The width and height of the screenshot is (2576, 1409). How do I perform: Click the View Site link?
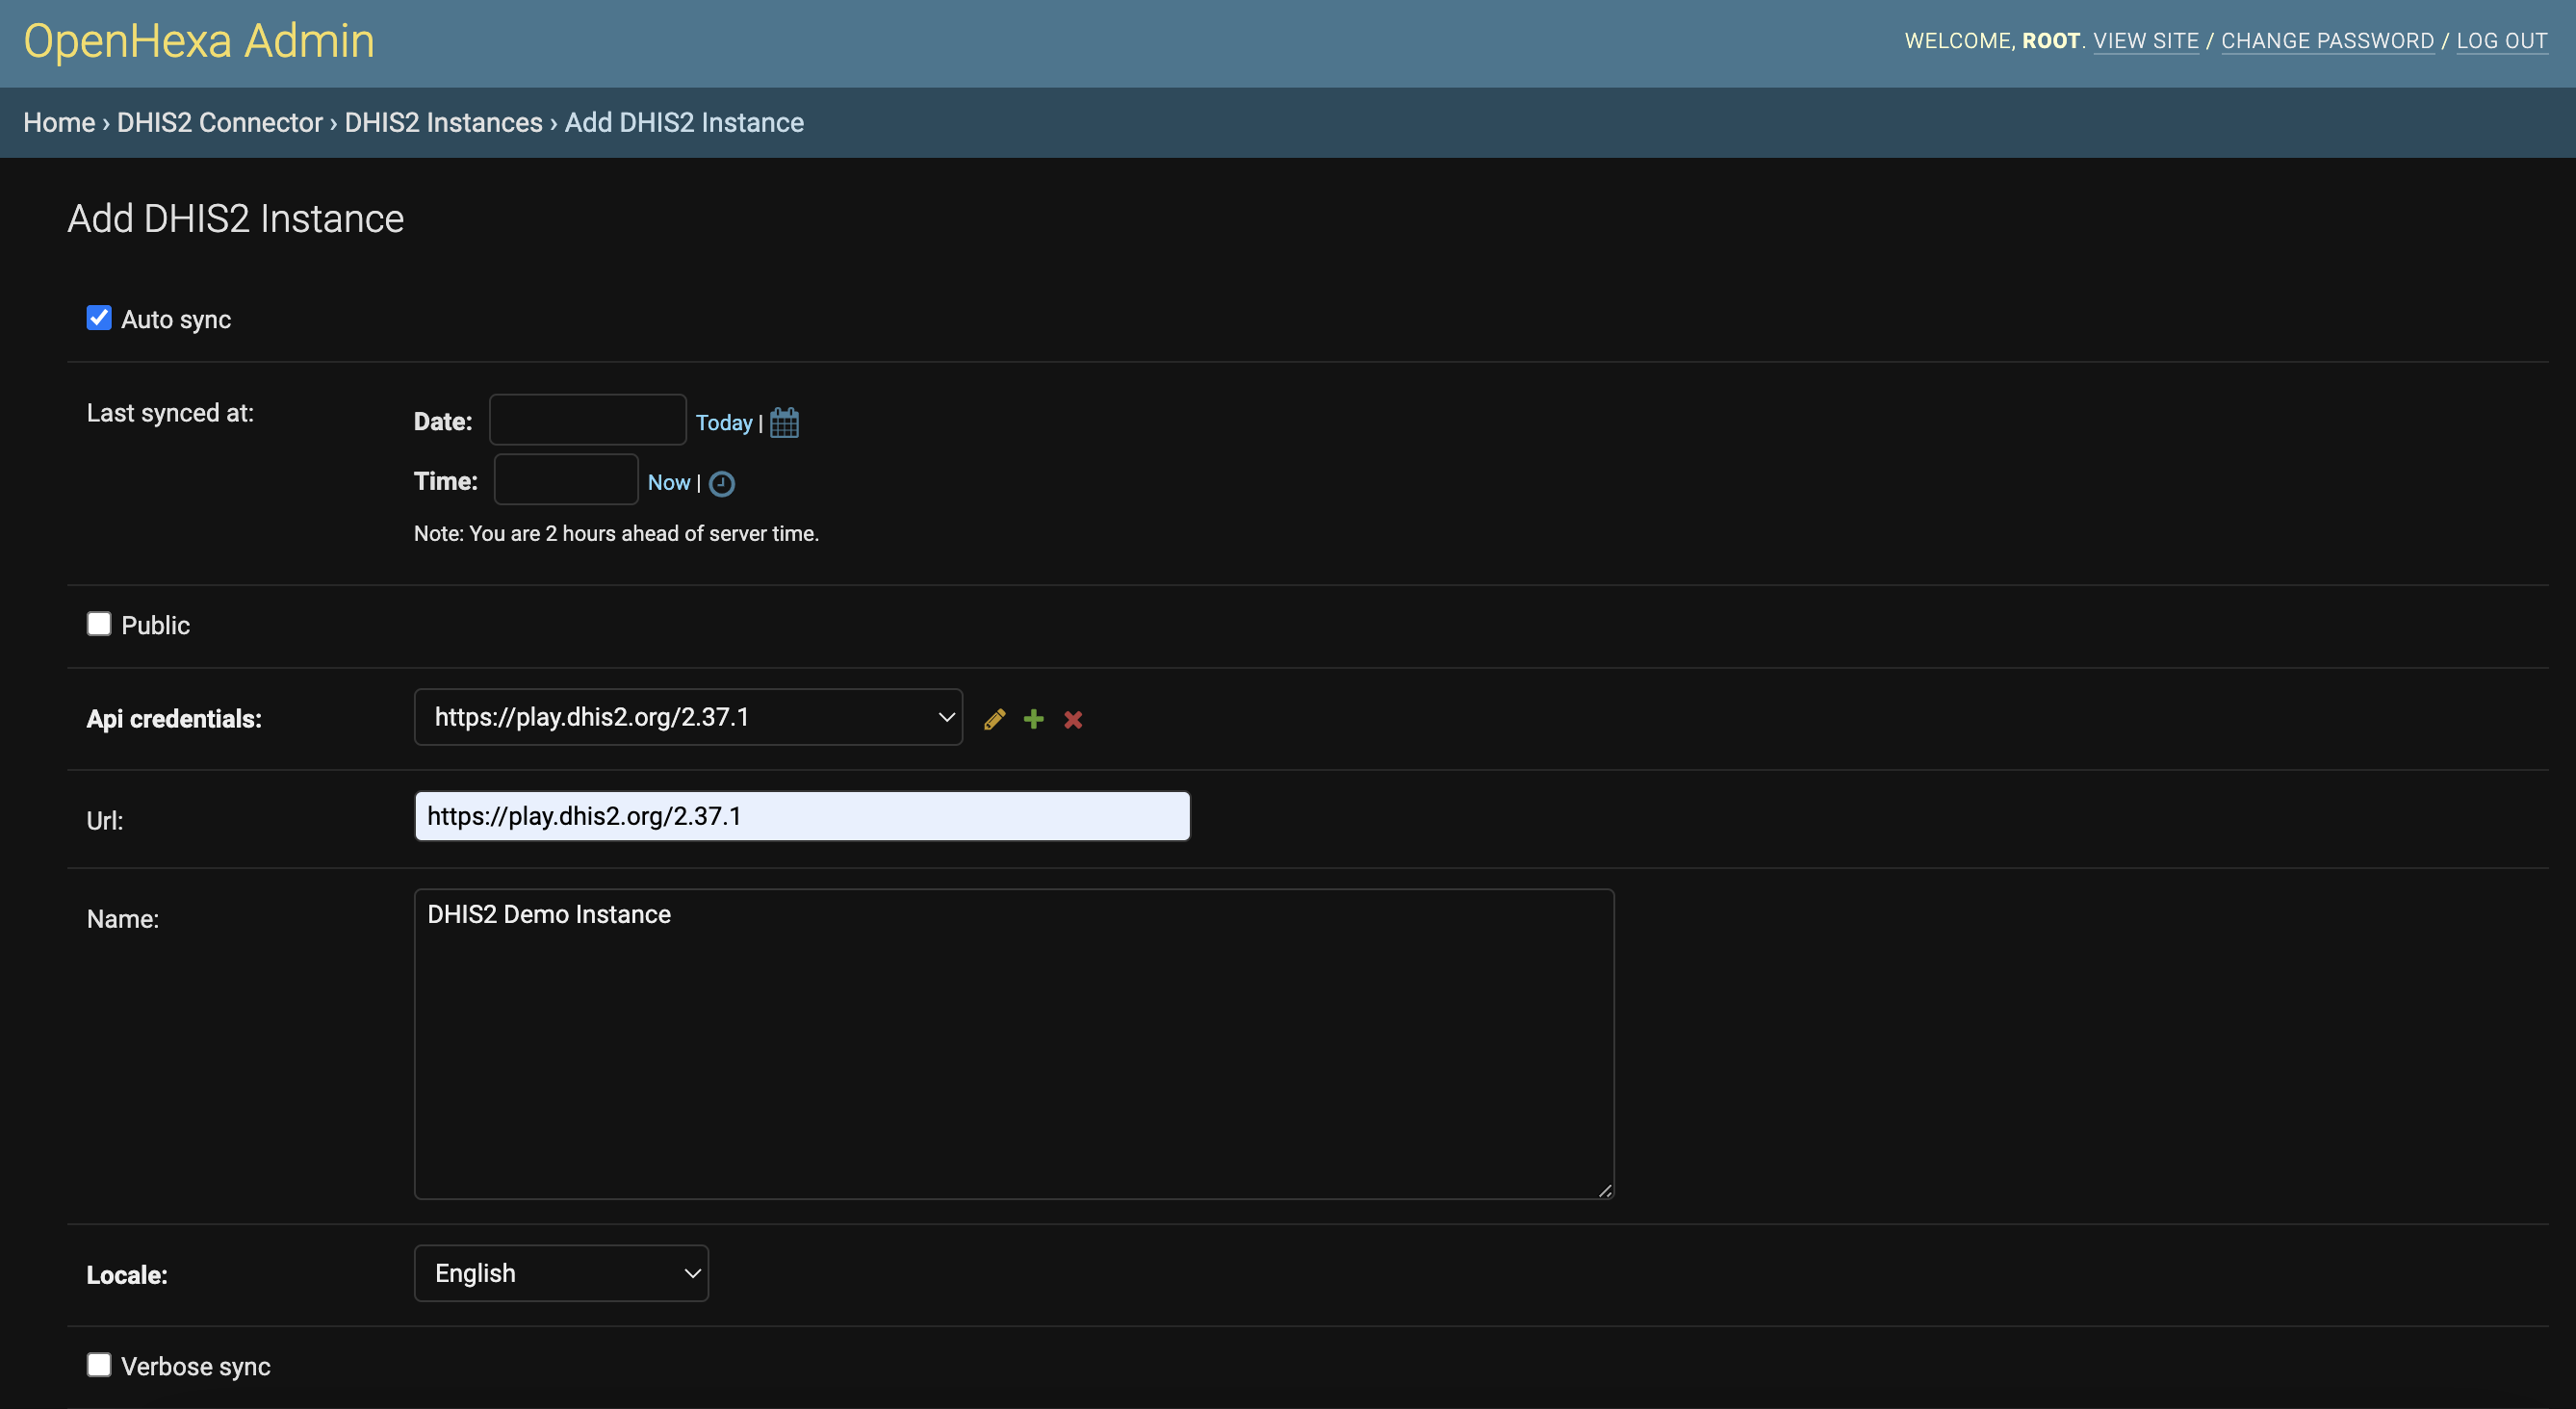click(2146, 41)
